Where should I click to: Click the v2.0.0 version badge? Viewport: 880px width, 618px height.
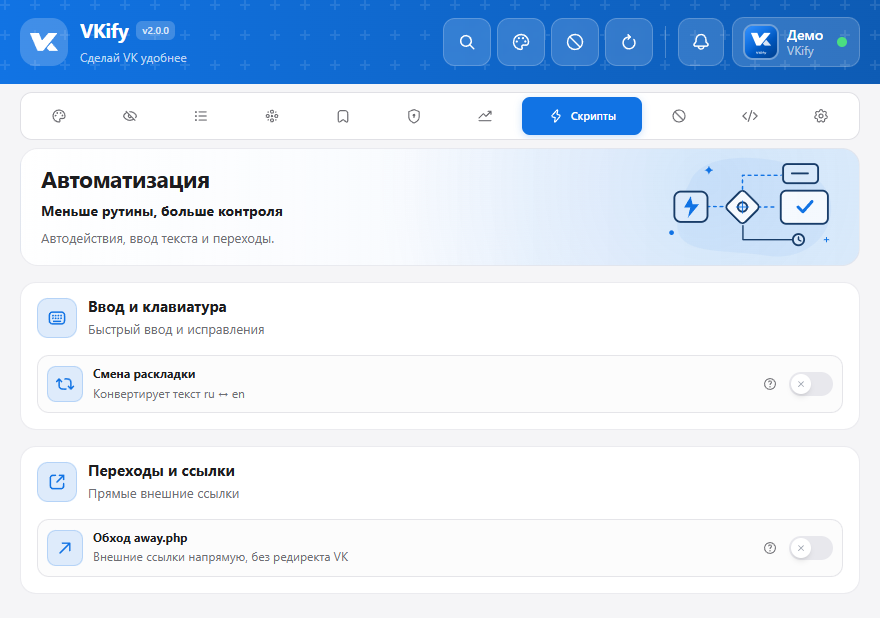click(x=155, y=31)
